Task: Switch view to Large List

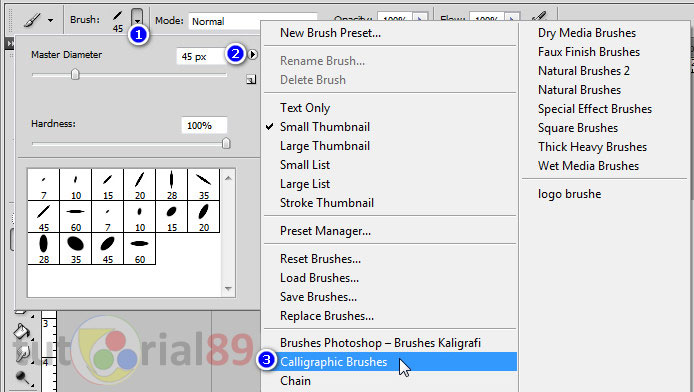Action: [305, 184]
